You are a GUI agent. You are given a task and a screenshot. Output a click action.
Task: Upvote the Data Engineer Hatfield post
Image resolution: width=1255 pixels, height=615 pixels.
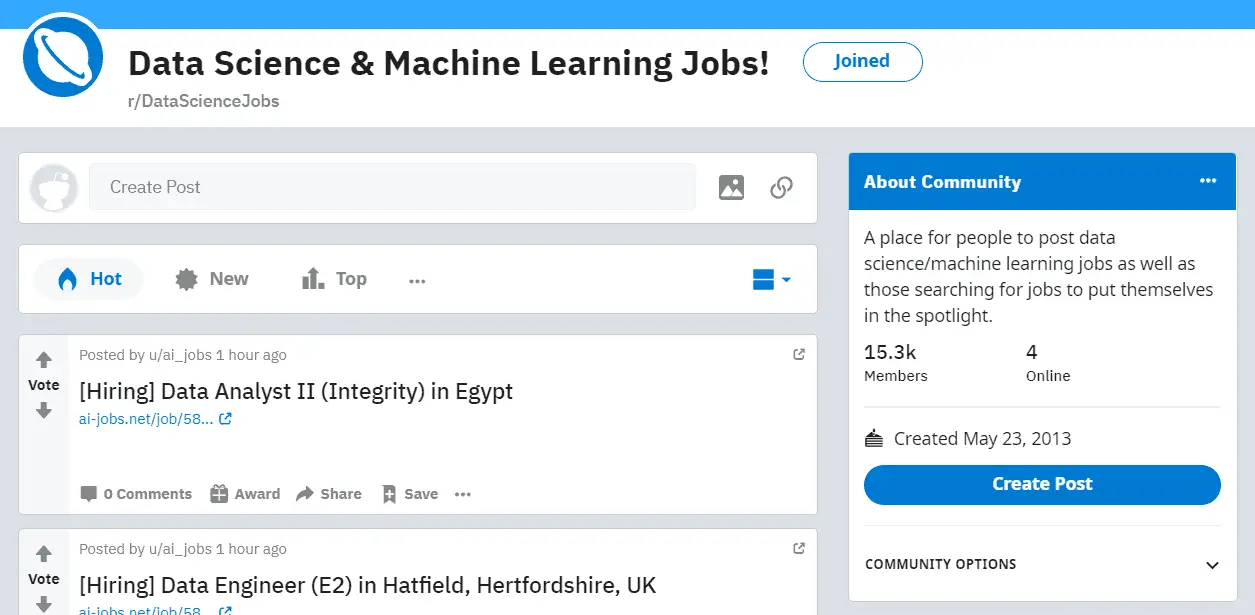43,554
